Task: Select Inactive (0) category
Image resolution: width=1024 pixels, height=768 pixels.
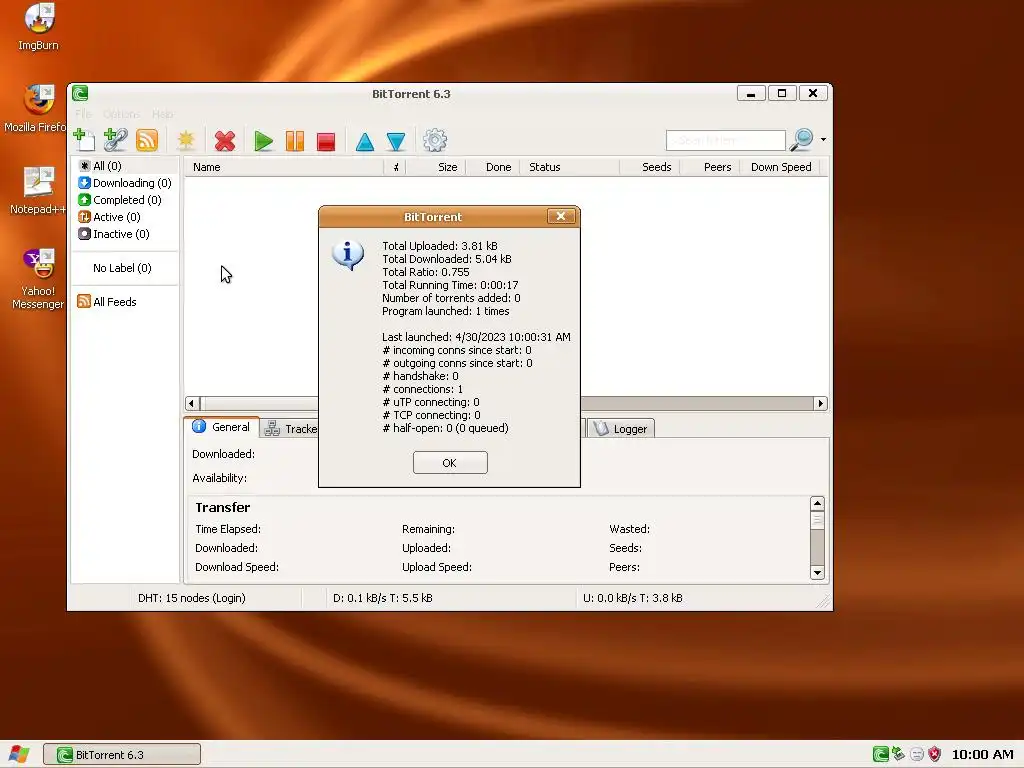Action: (x=114, y=234)
